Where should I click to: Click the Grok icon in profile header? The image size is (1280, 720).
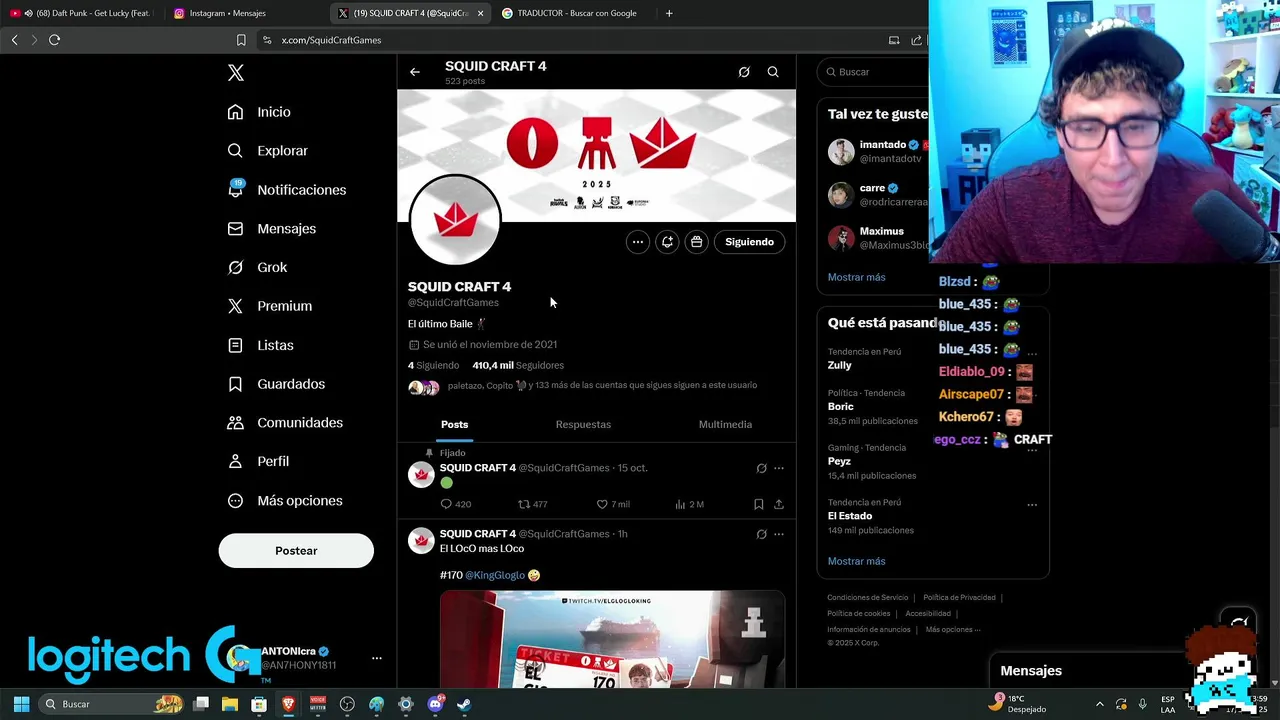744,72
